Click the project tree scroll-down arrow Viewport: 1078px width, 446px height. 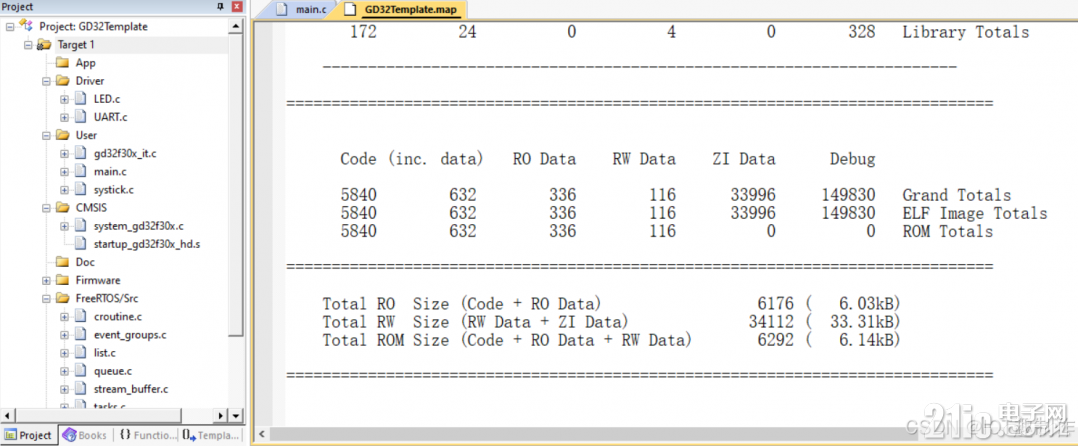[236, 416]
